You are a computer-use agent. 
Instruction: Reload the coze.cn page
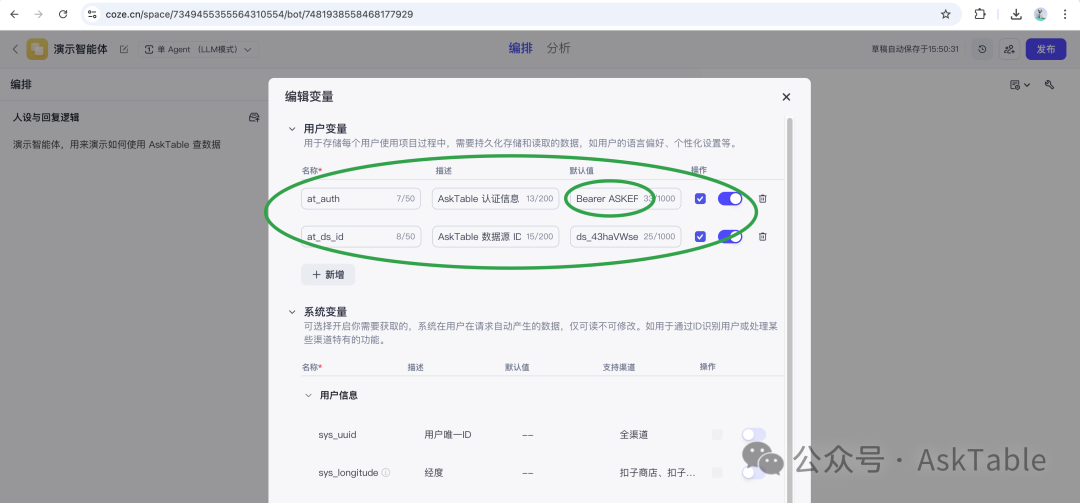(63, 14)
